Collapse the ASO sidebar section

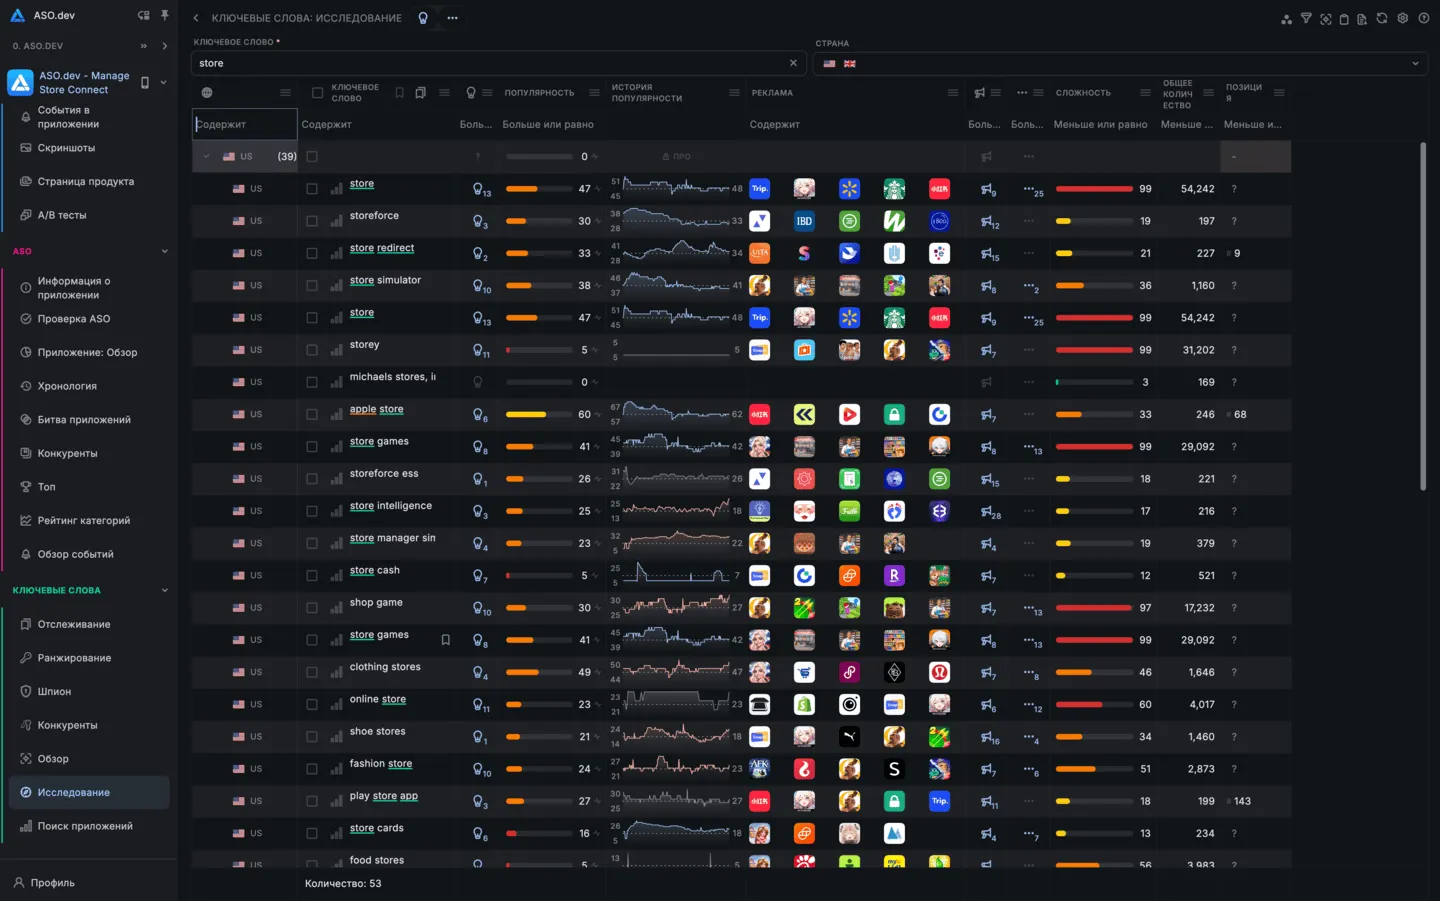point(165,251)
